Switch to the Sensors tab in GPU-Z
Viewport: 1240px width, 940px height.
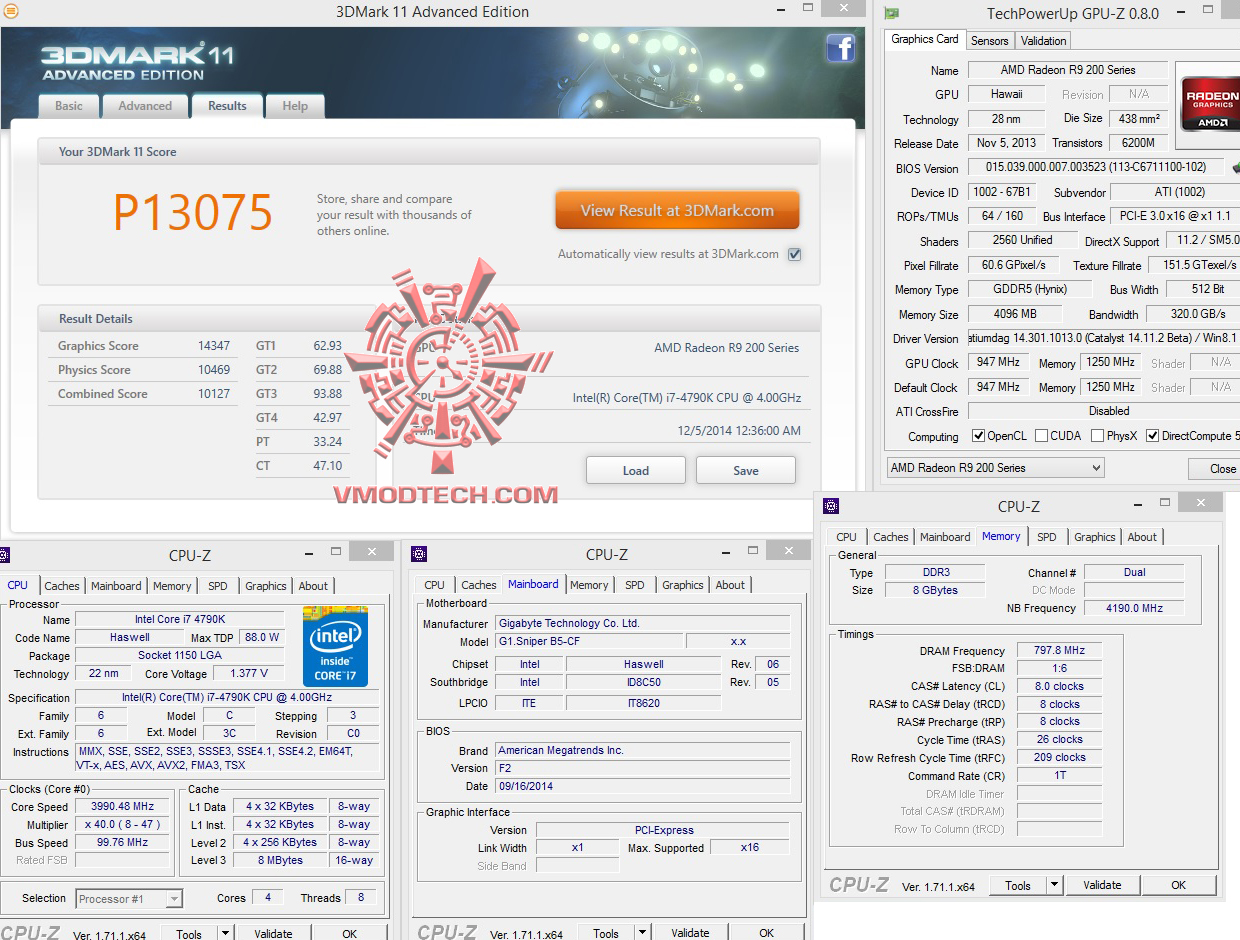[990, 41]
